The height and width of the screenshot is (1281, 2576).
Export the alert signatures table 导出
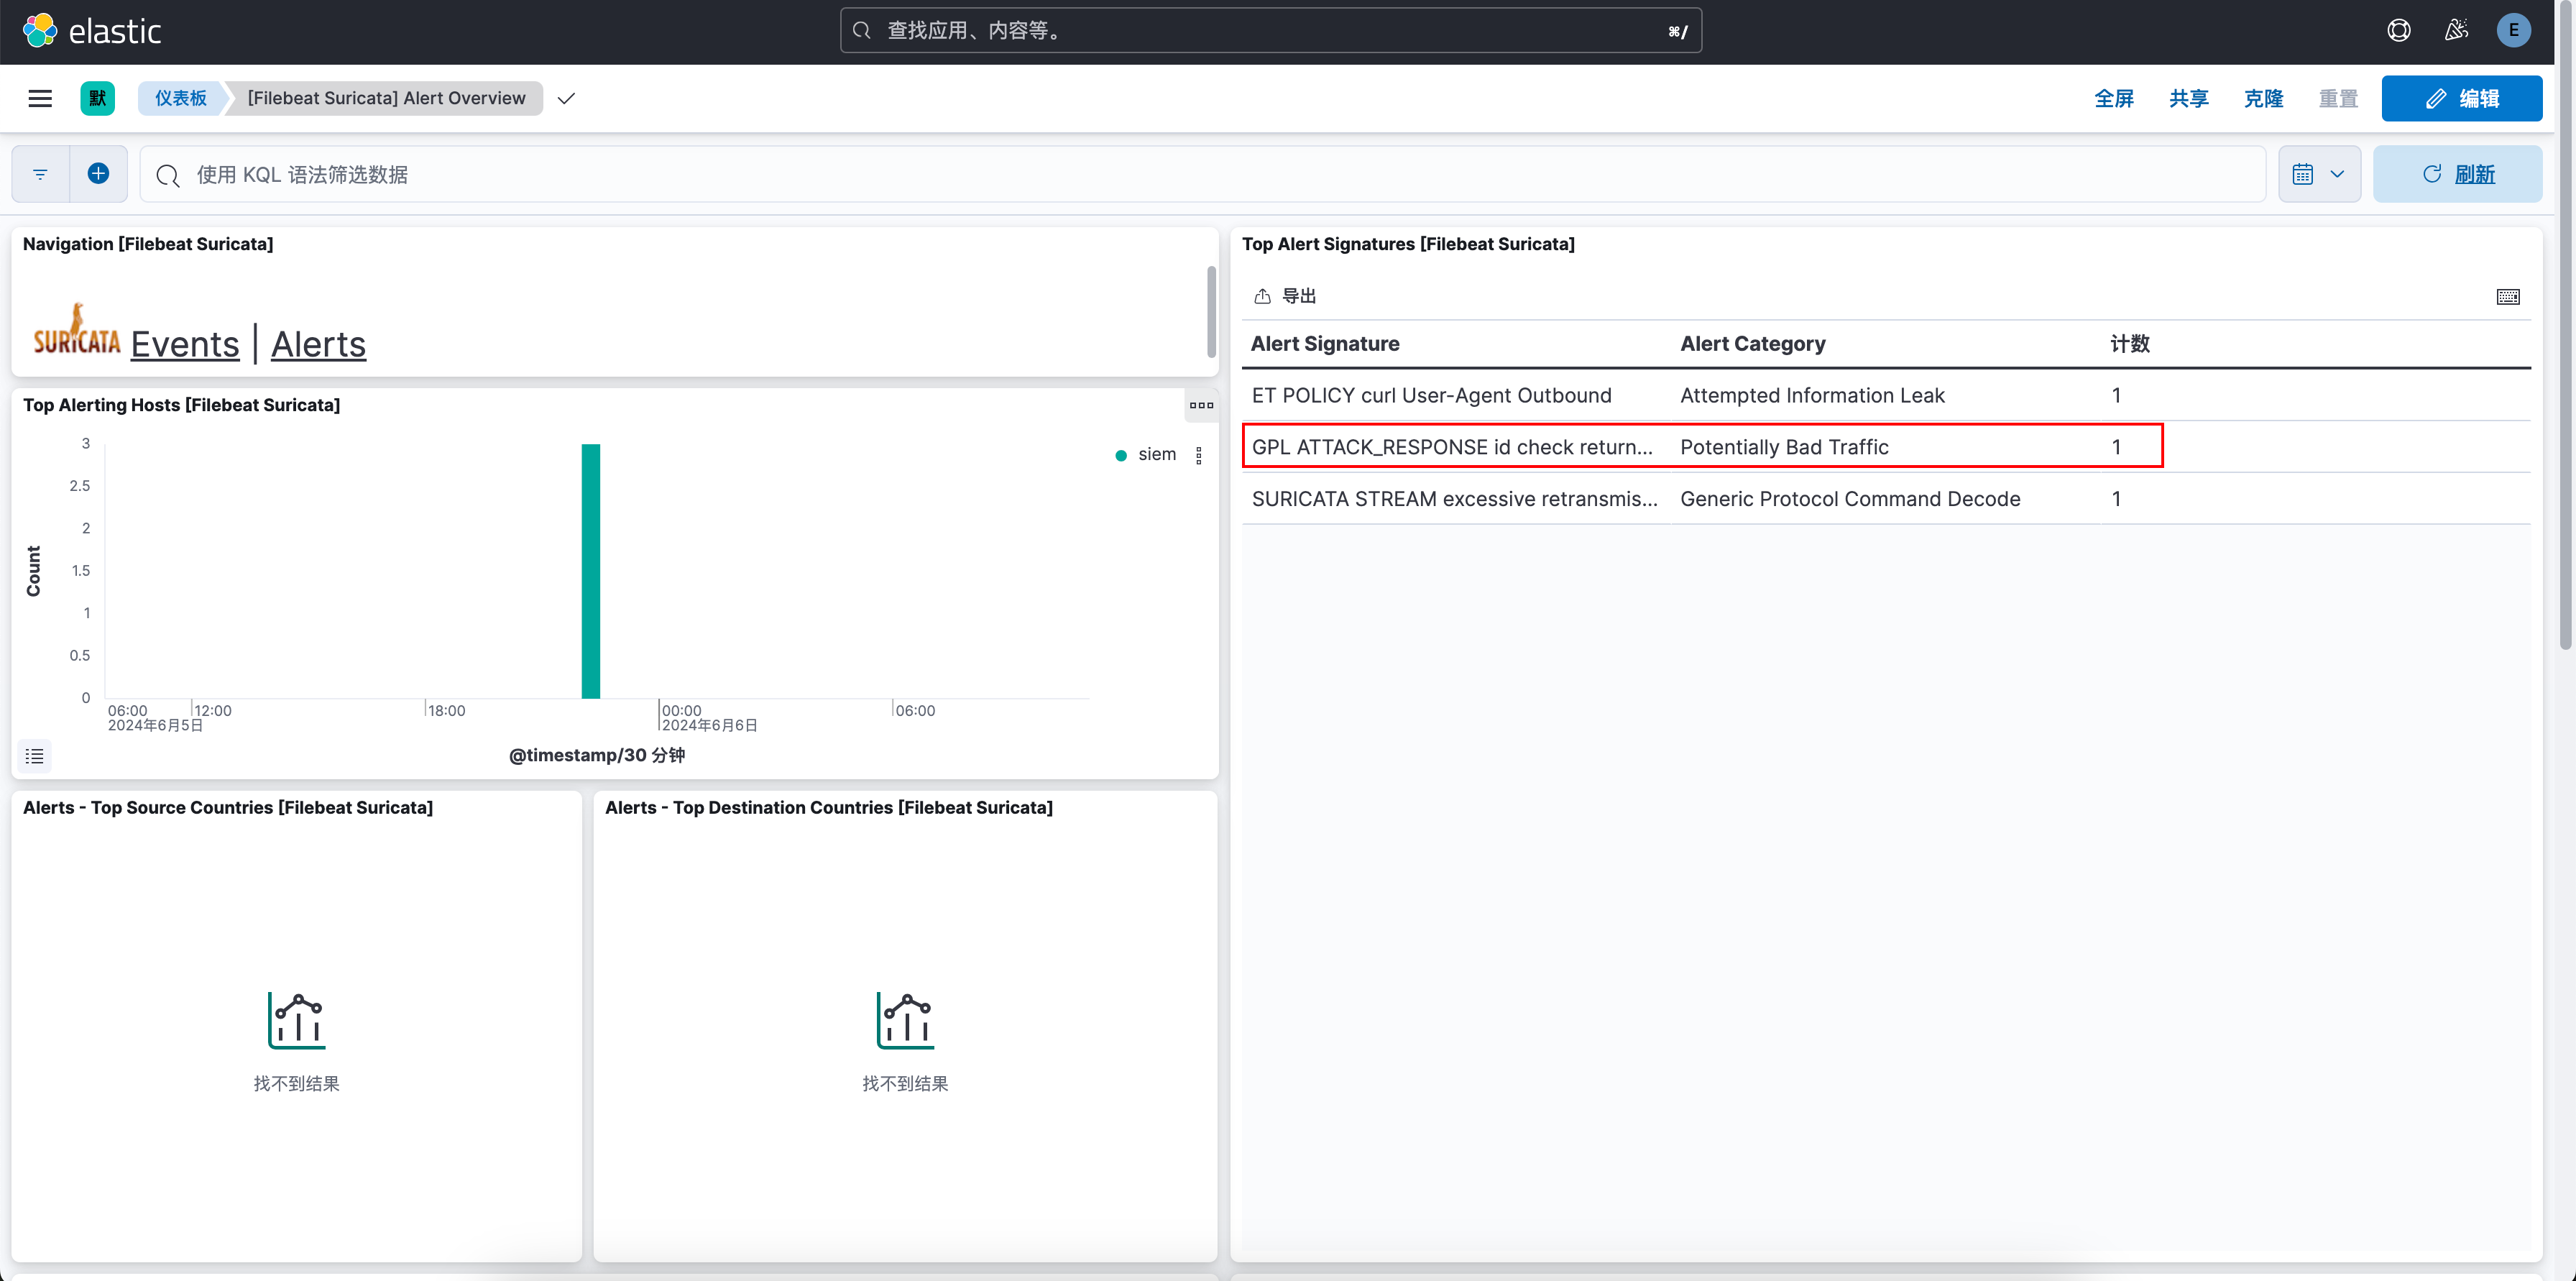(x=1285, y=296)
